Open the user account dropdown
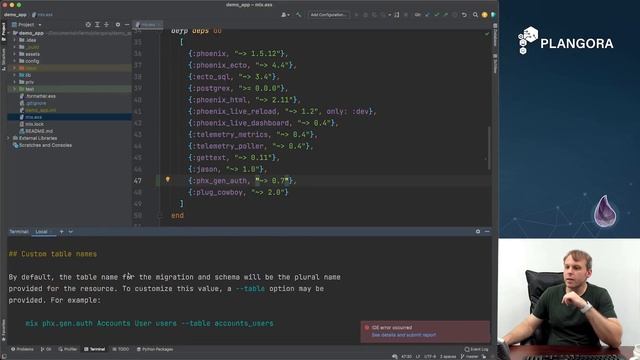This screenshot has height=360, width=640. pyautogui.click(x=285, y=15)
